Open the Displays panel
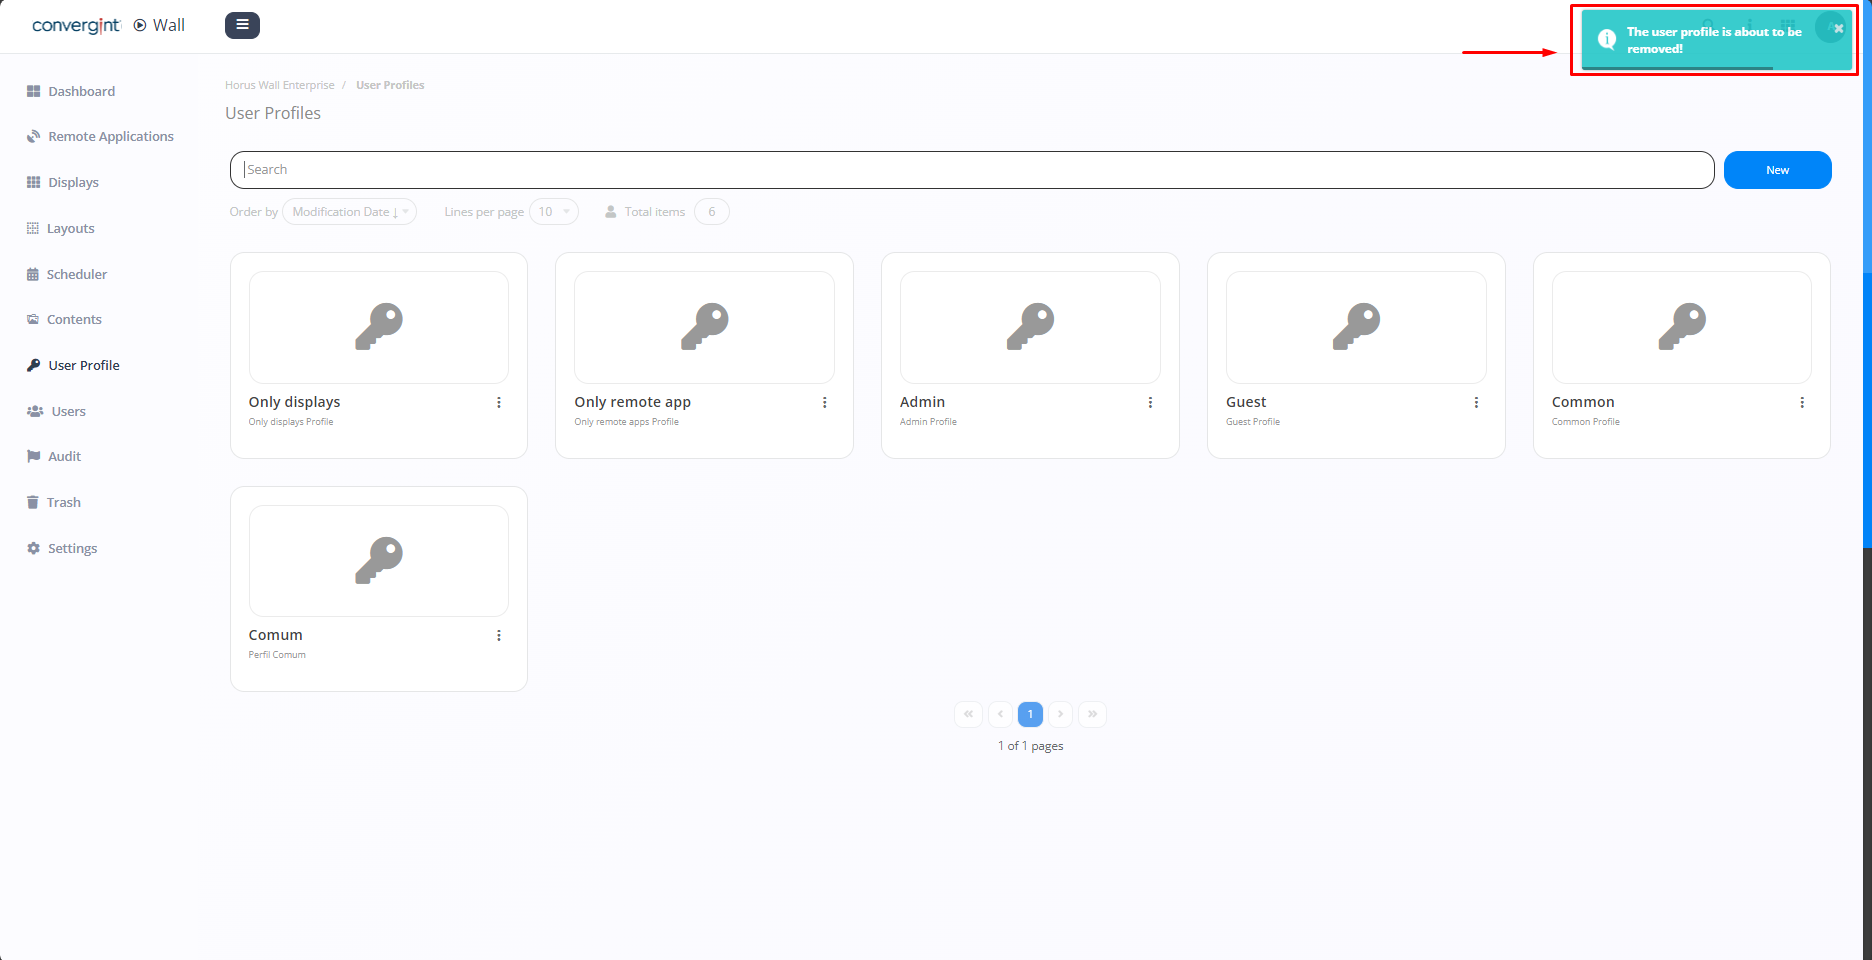The height and width of the screenshot is (960, 1872). coord(72,182)
